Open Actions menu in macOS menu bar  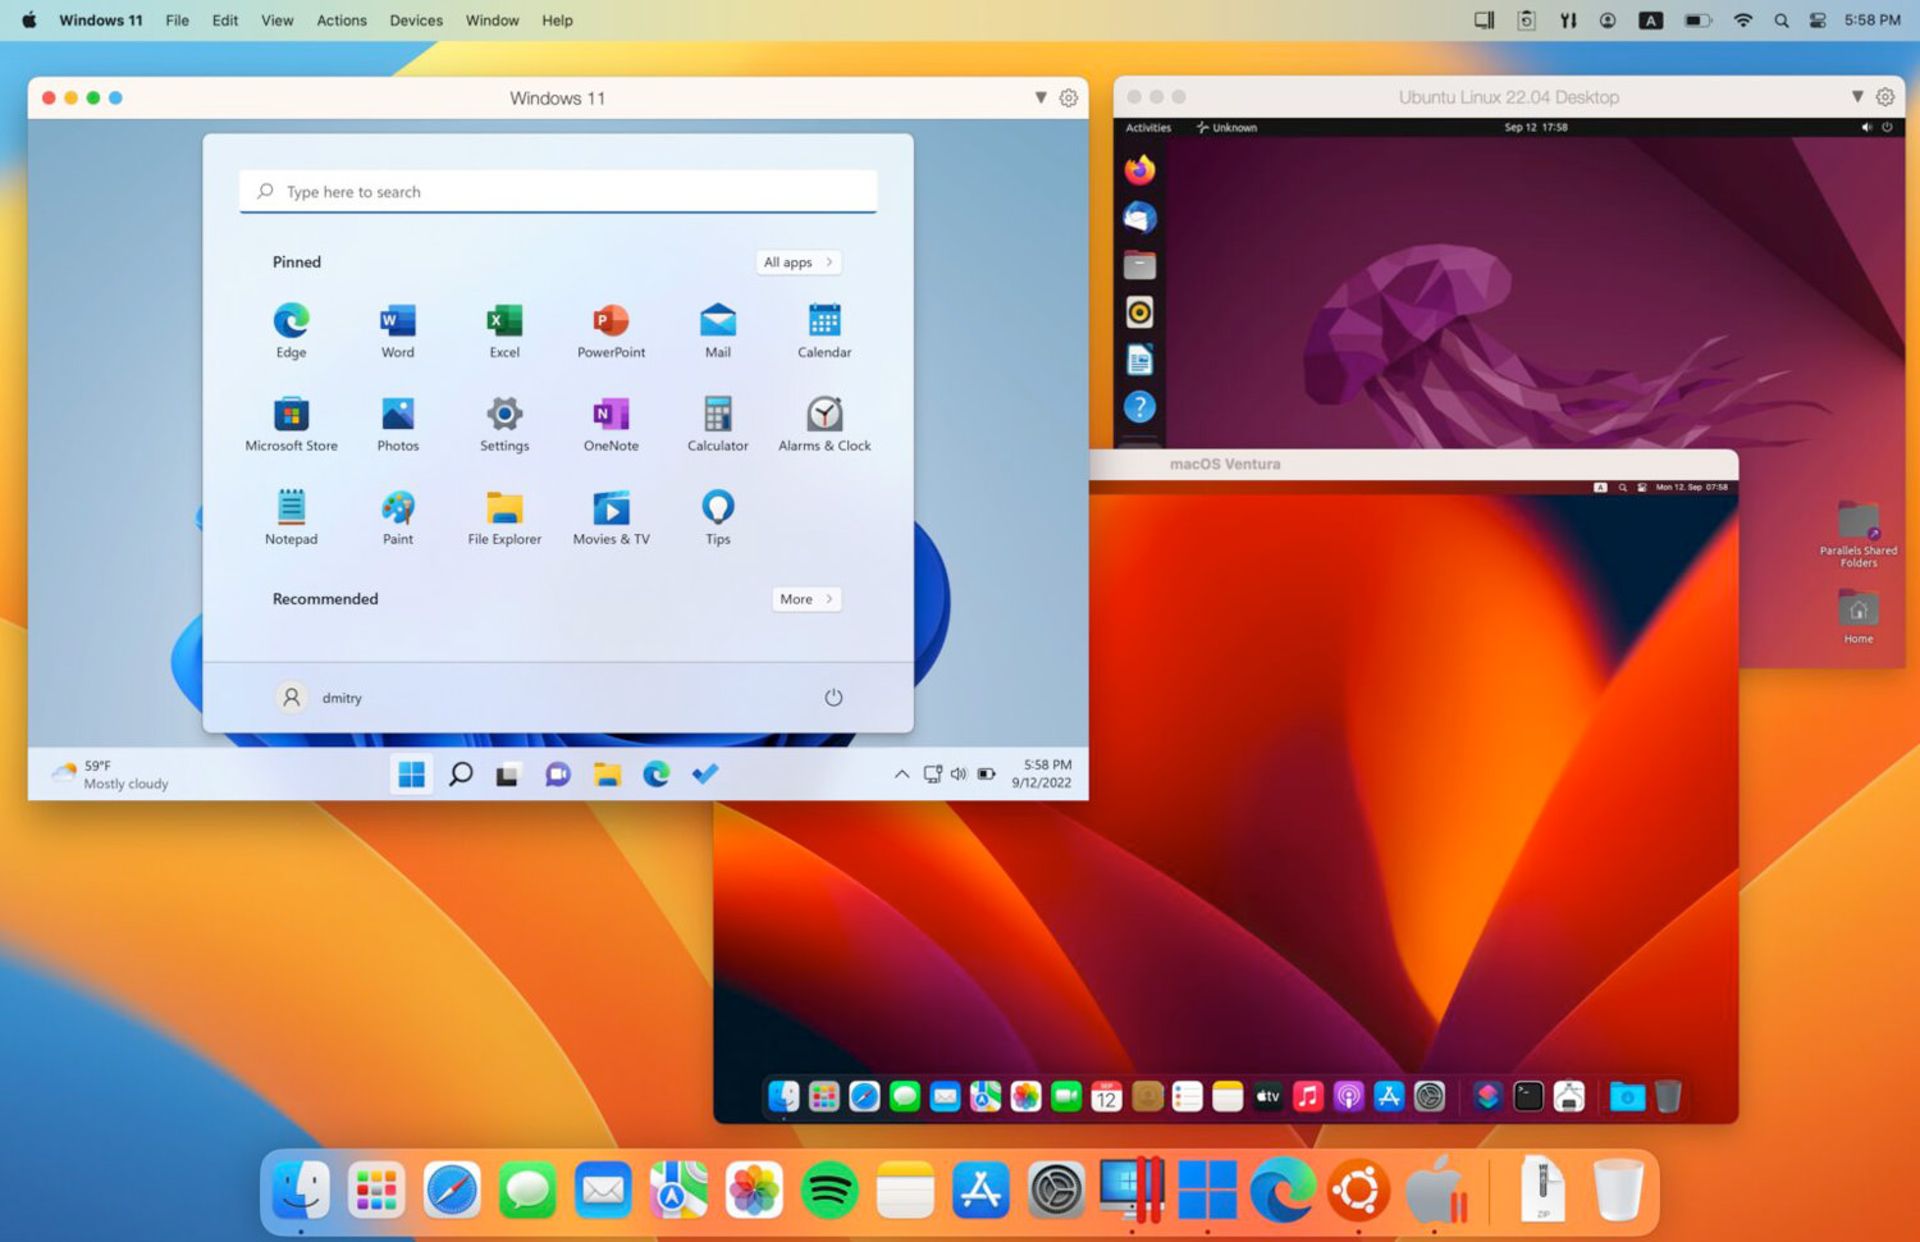(341, 18)
